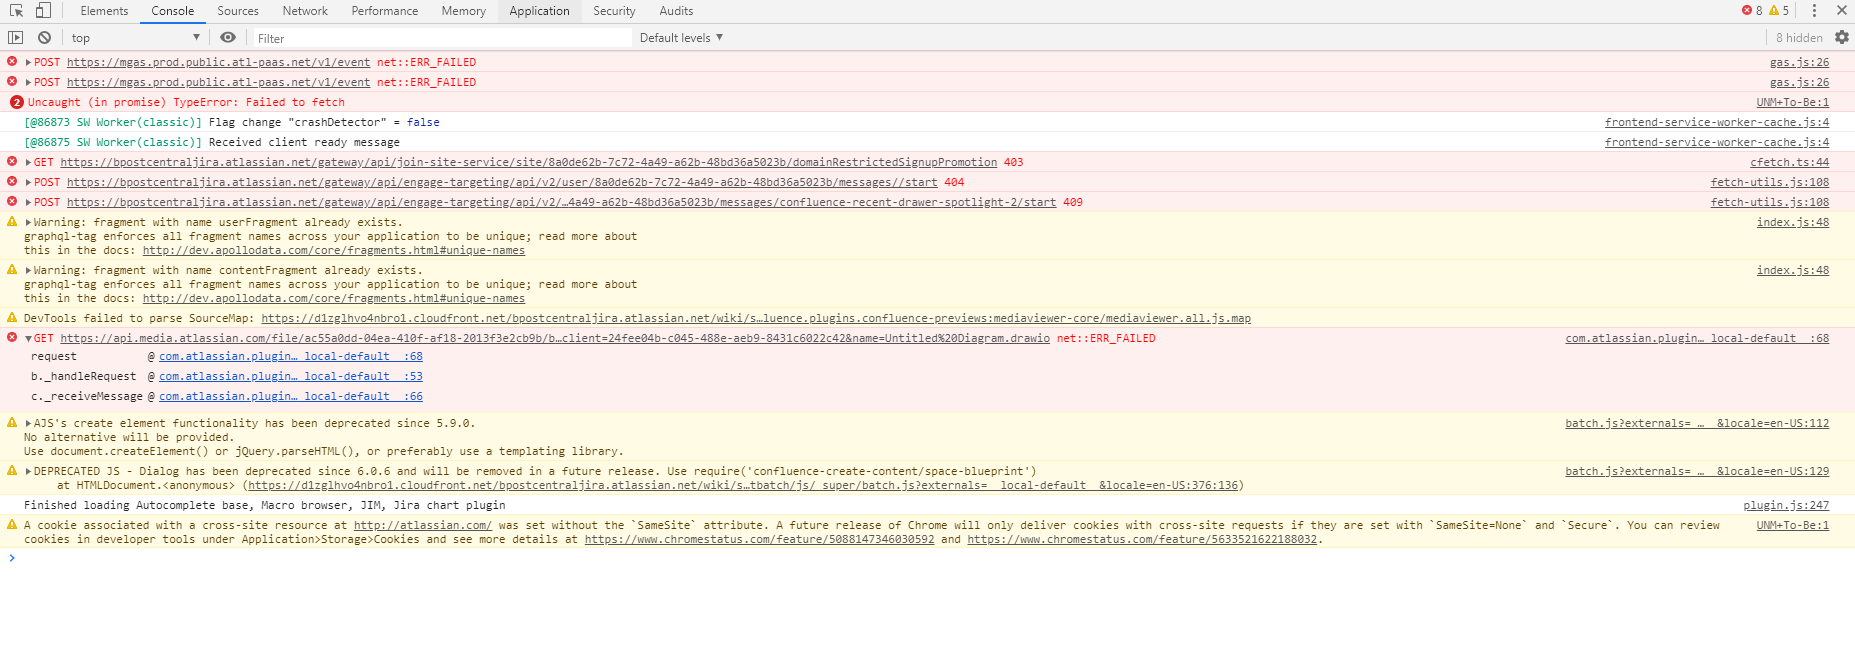Focus the console Filter field
Screen dimensions: 1855x648
(x=440, y=38)
